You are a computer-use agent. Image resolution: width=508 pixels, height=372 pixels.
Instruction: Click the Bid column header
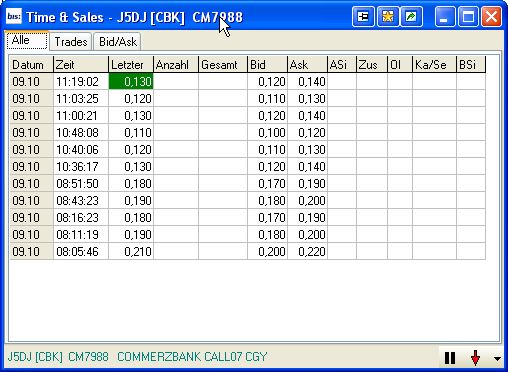tap(268, 65)
